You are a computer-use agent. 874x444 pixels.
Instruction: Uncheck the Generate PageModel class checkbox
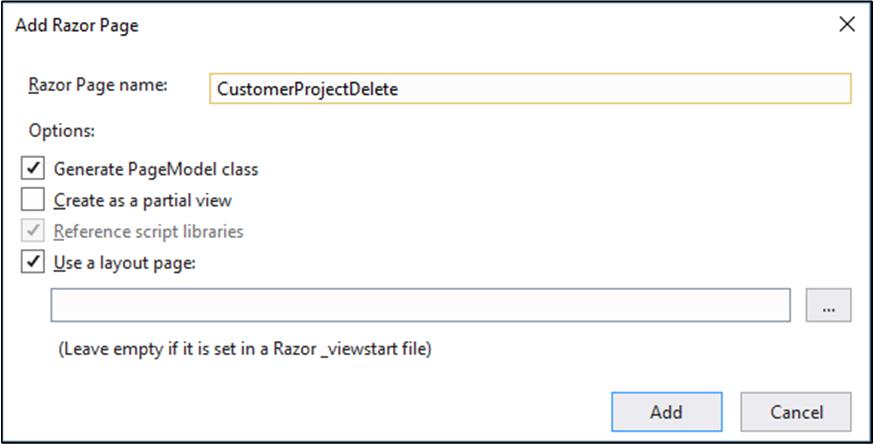point(33,168)
